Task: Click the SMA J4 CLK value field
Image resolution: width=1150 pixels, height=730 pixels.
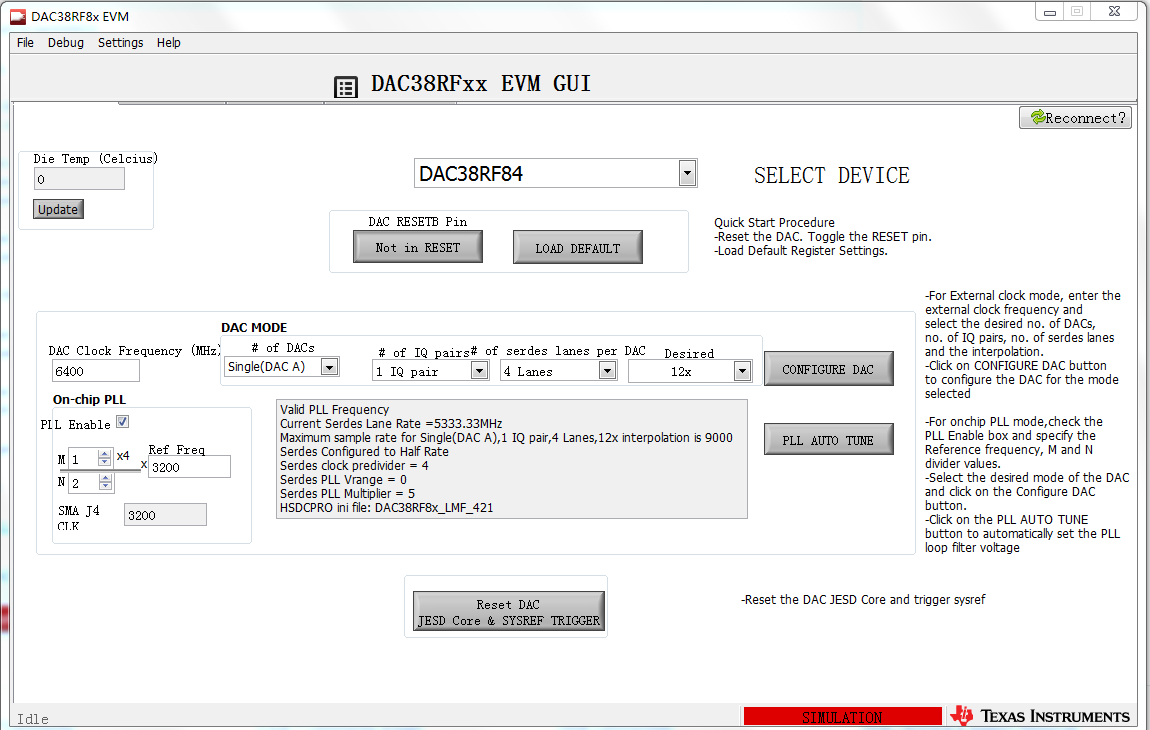Action: (x=165, y=514)
